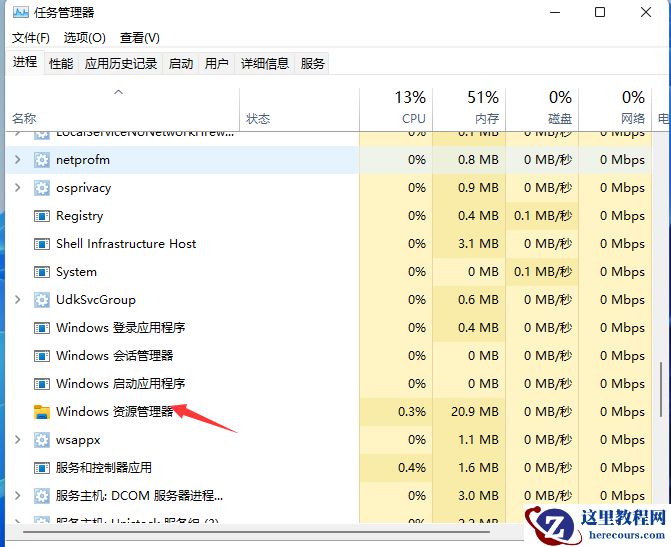Screen dimensions: 671x547
Task: Select the osprivacy process name
Action: click(83, 188)
